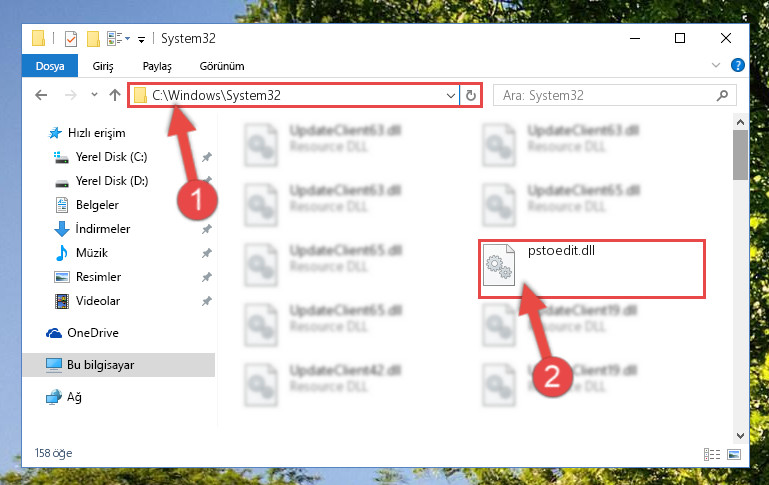Open Yerel Disk (C:) in sidebar
The image size is (769, 485).
pos(111,157)
